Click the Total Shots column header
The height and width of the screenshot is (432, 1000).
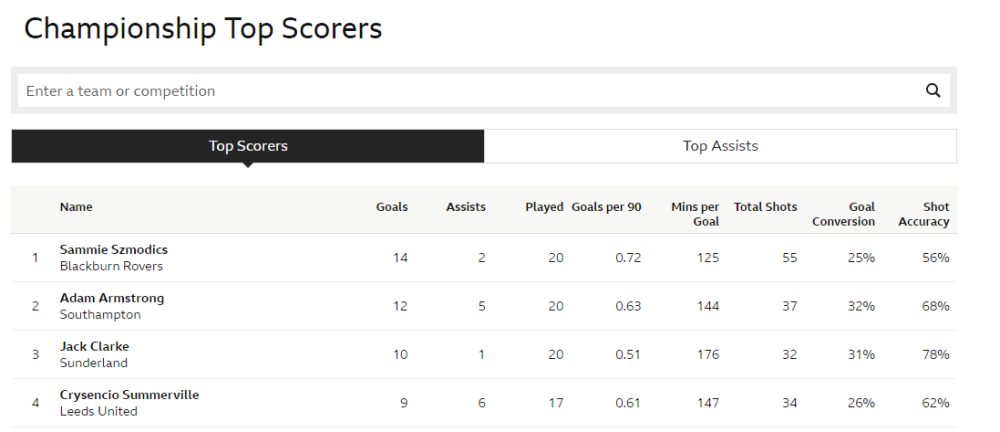(x=766, y=207)
